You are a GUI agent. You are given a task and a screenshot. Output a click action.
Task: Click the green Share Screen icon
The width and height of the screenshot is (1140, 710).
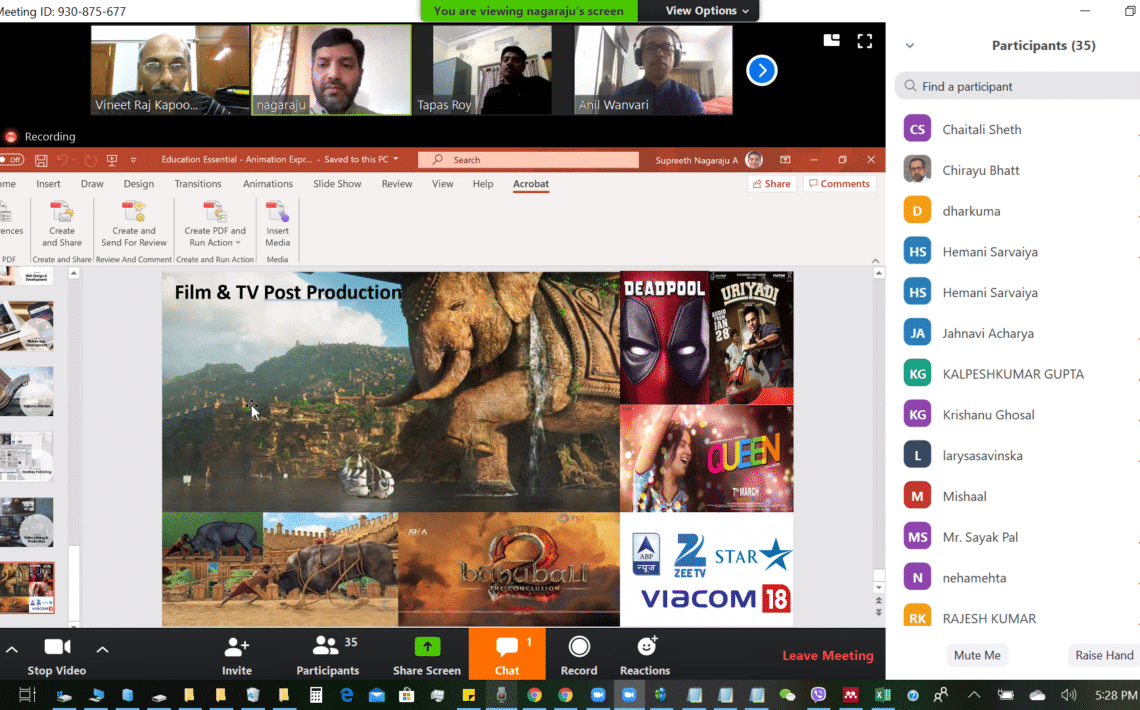[x=427, y=647]
